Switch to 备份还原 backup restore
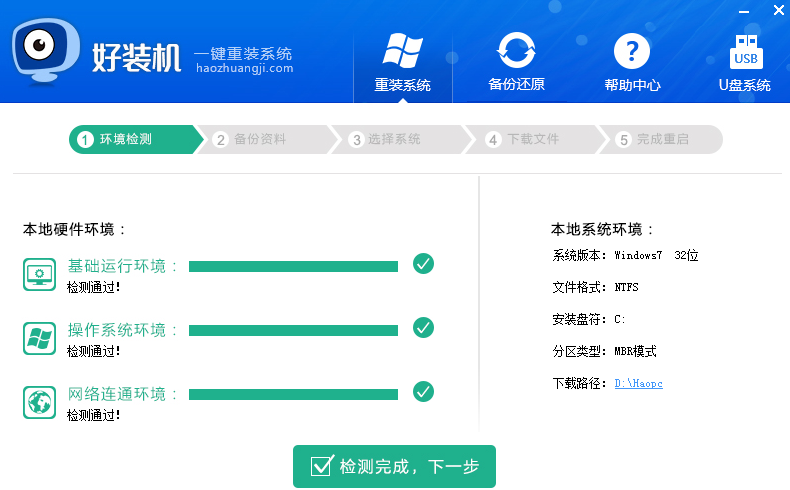790x490 pixels. point(516,62)
